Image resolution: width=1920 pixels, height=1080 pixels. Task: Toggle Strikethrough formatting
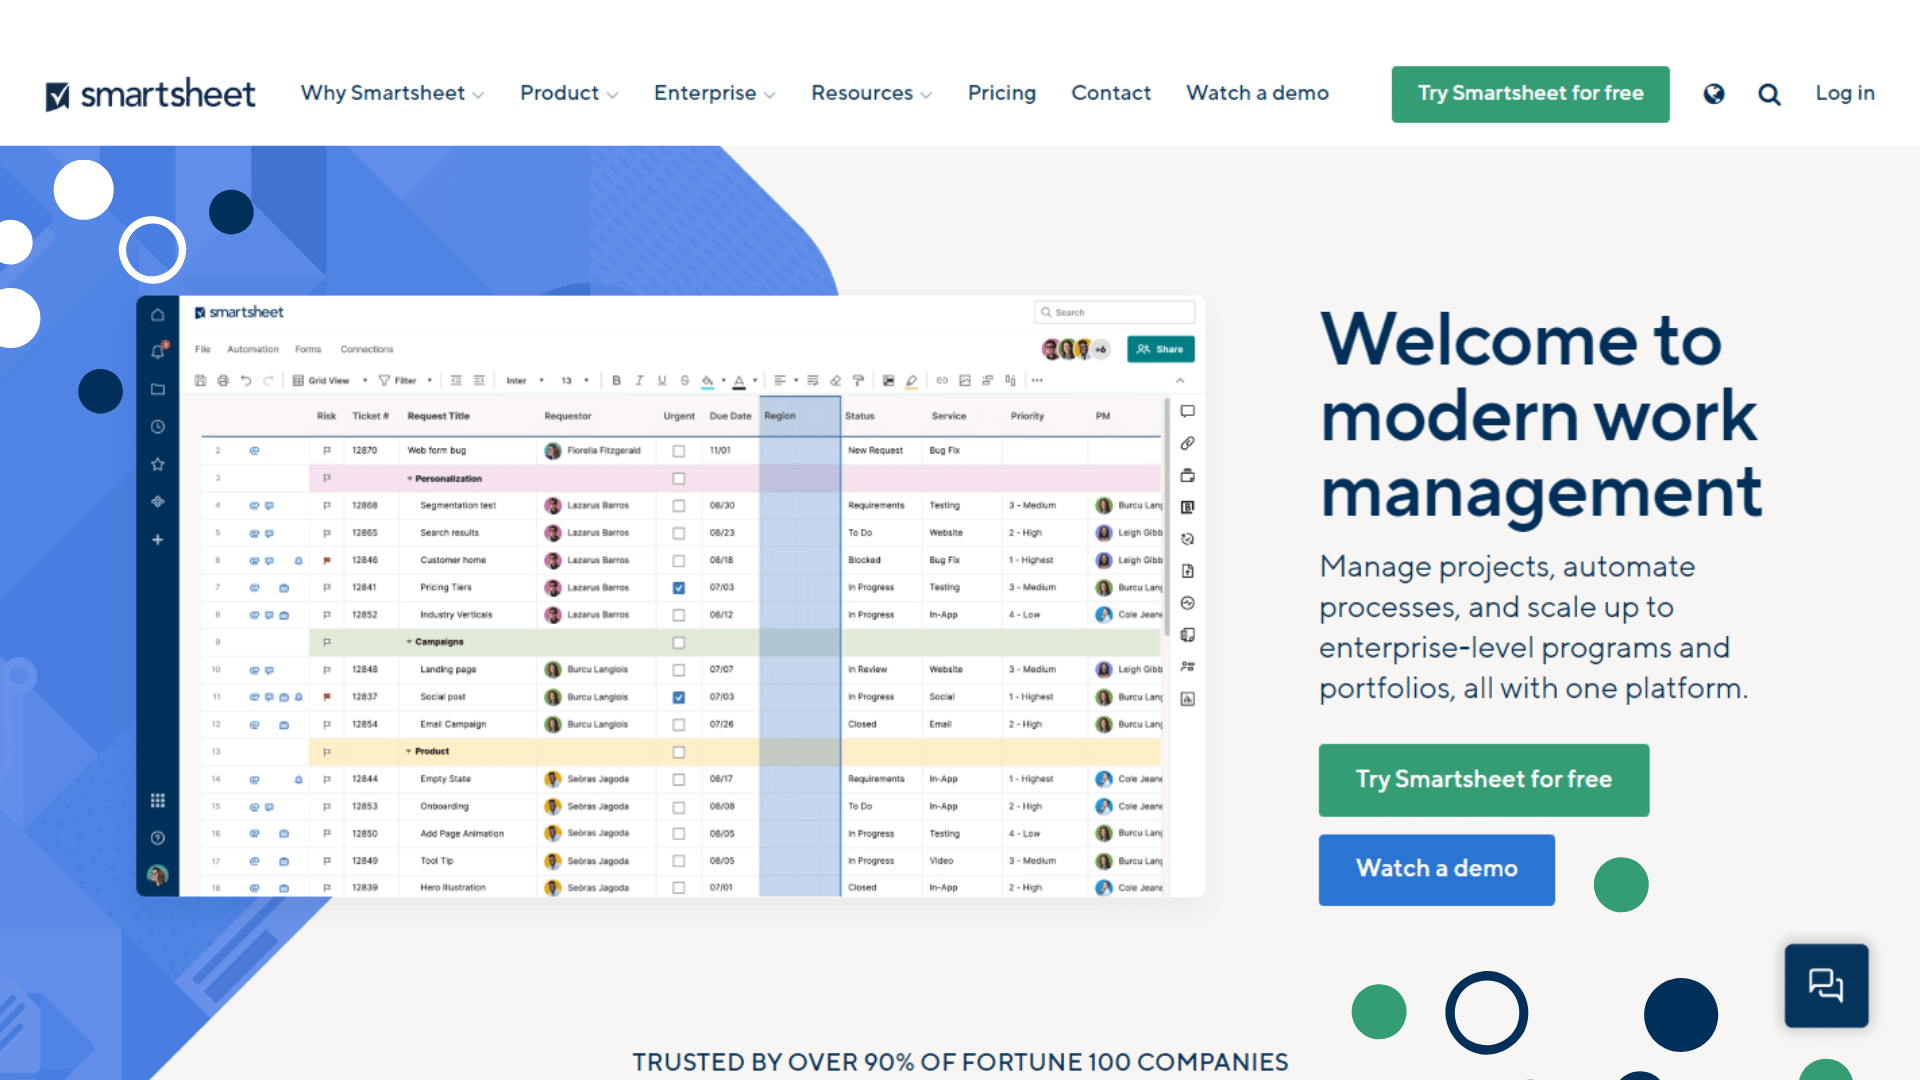685,380
